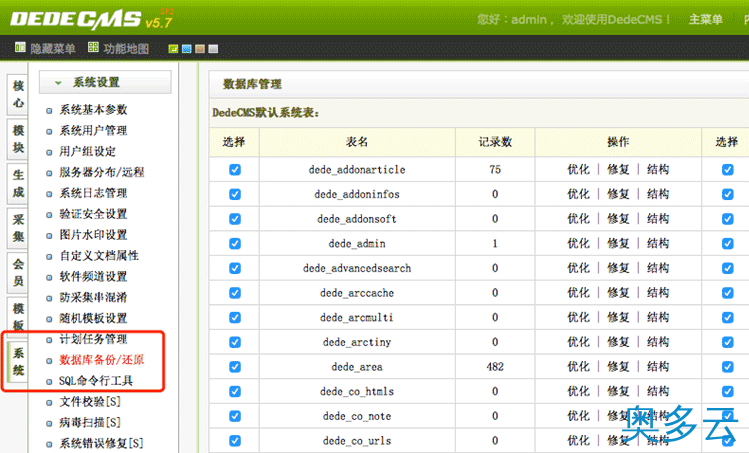Click the DedeCMS v5.7 logo
Viewport: 749px width, 453px height.
[x=91, y=20]
